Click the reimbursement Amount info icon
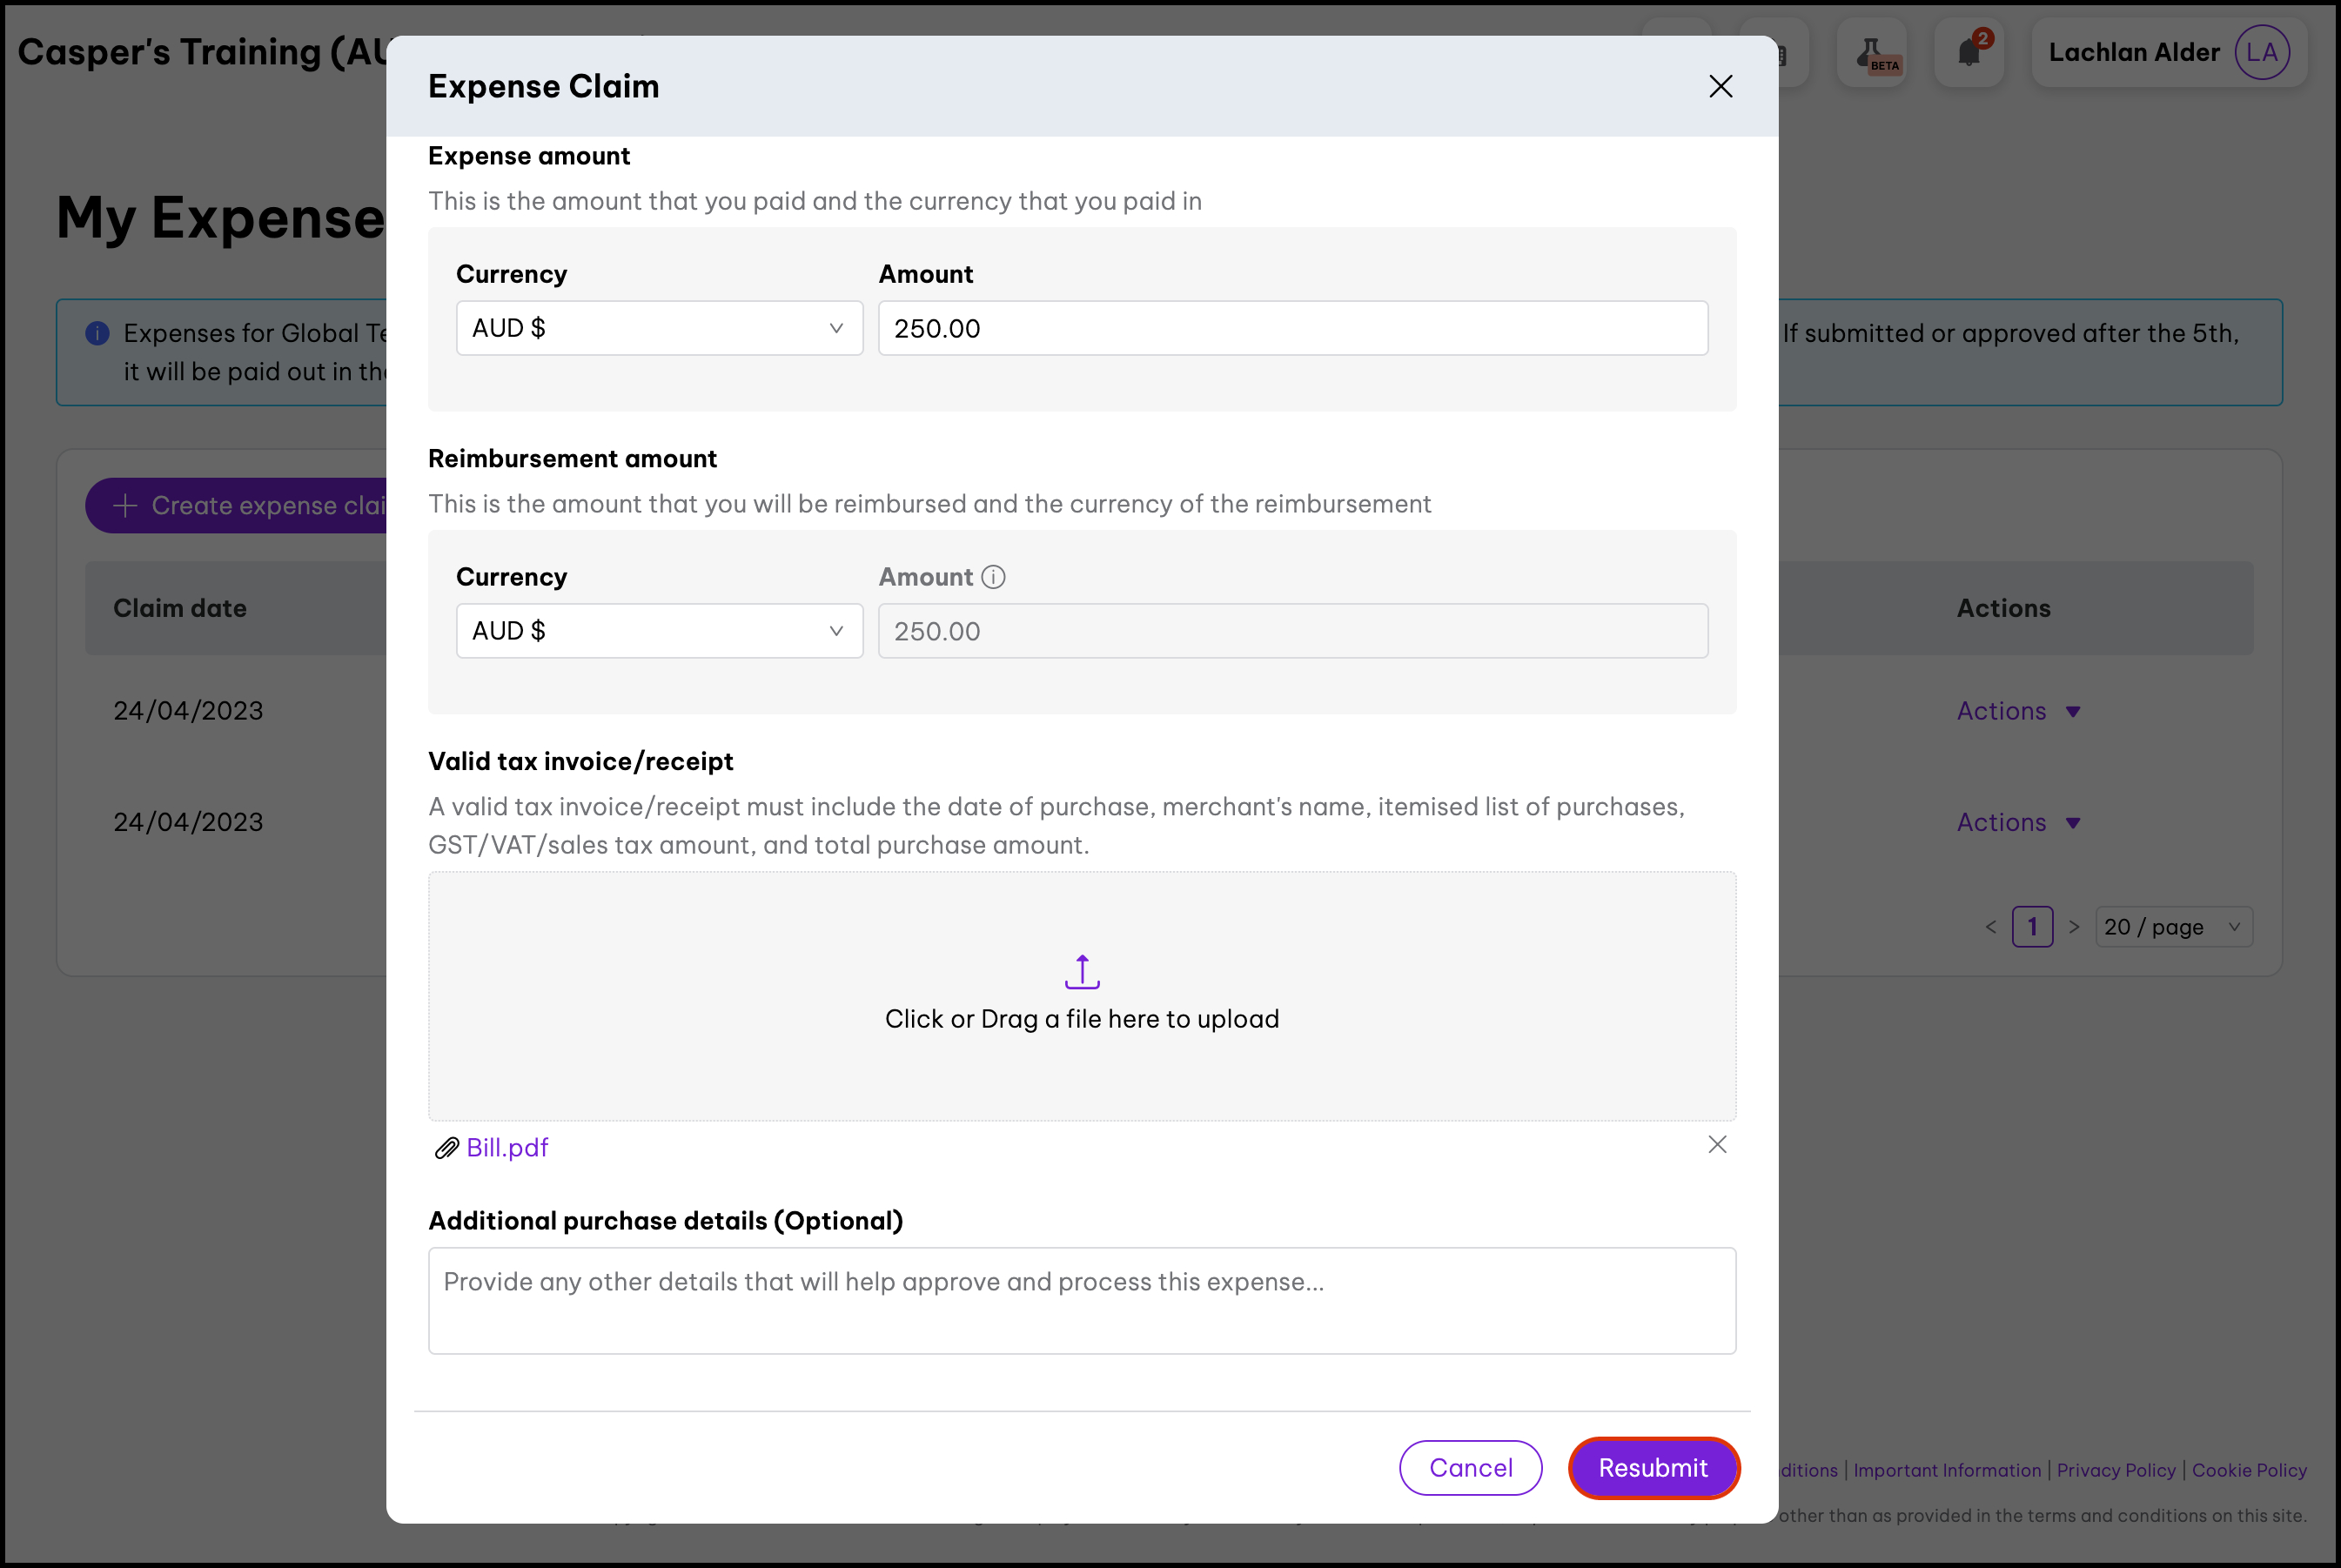The width and height of the screenshot is (2341, 1568). point(993,577)
